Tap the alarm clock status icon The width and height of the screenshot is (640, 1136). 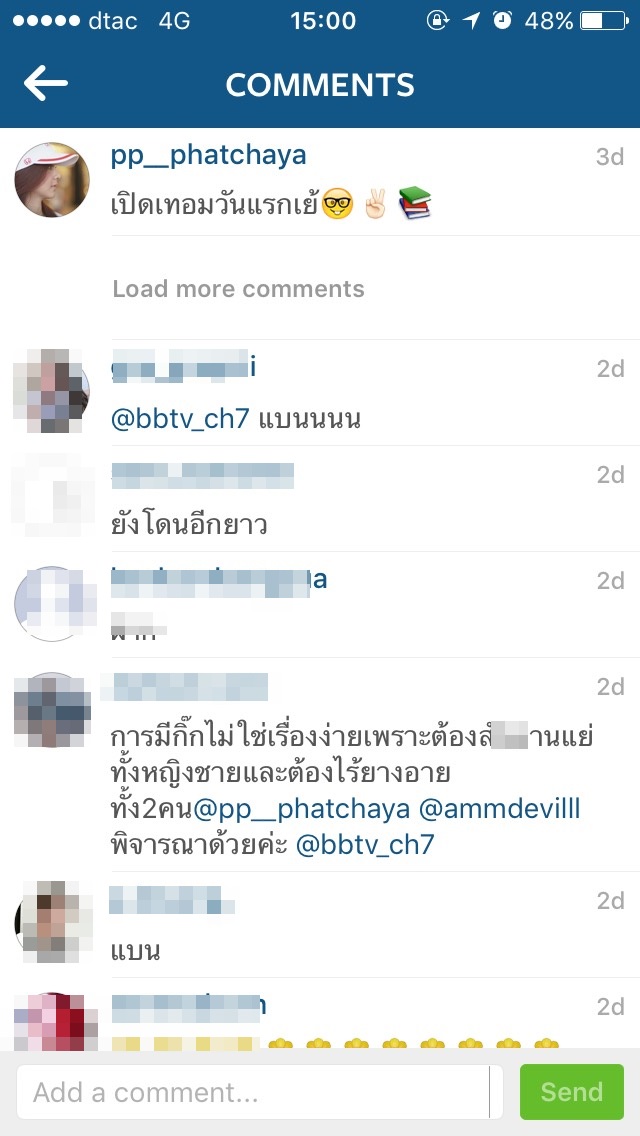click(x=502, y=20)
